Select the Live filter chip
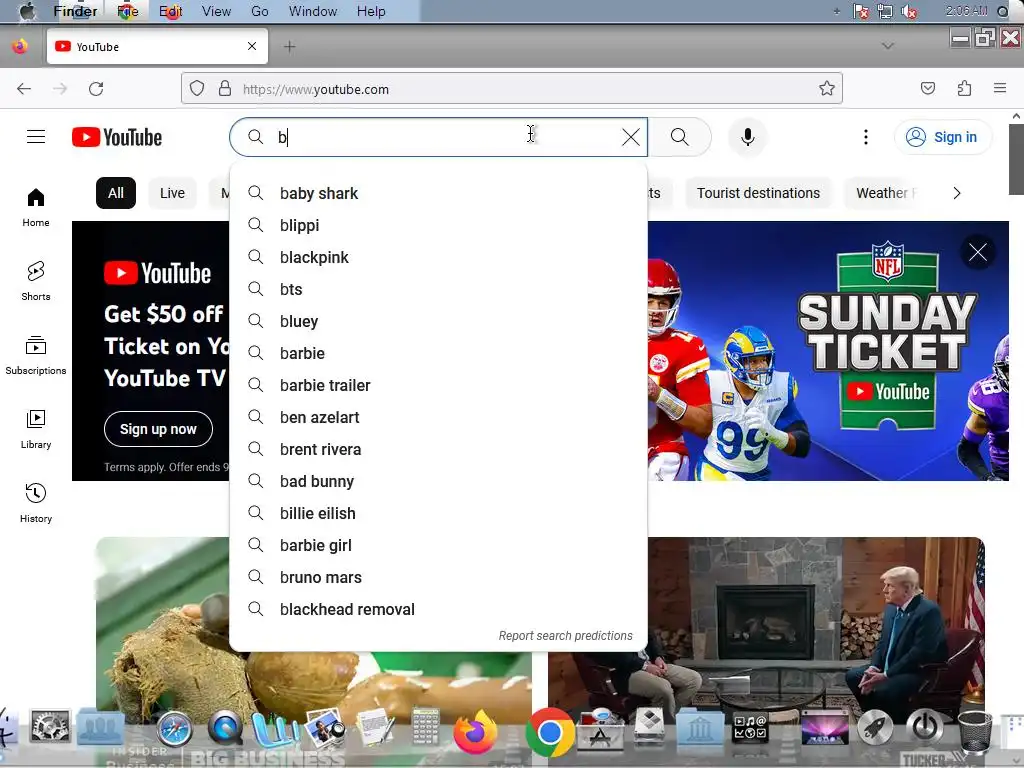Screen dimensions: 1024x768 [172, 193]
